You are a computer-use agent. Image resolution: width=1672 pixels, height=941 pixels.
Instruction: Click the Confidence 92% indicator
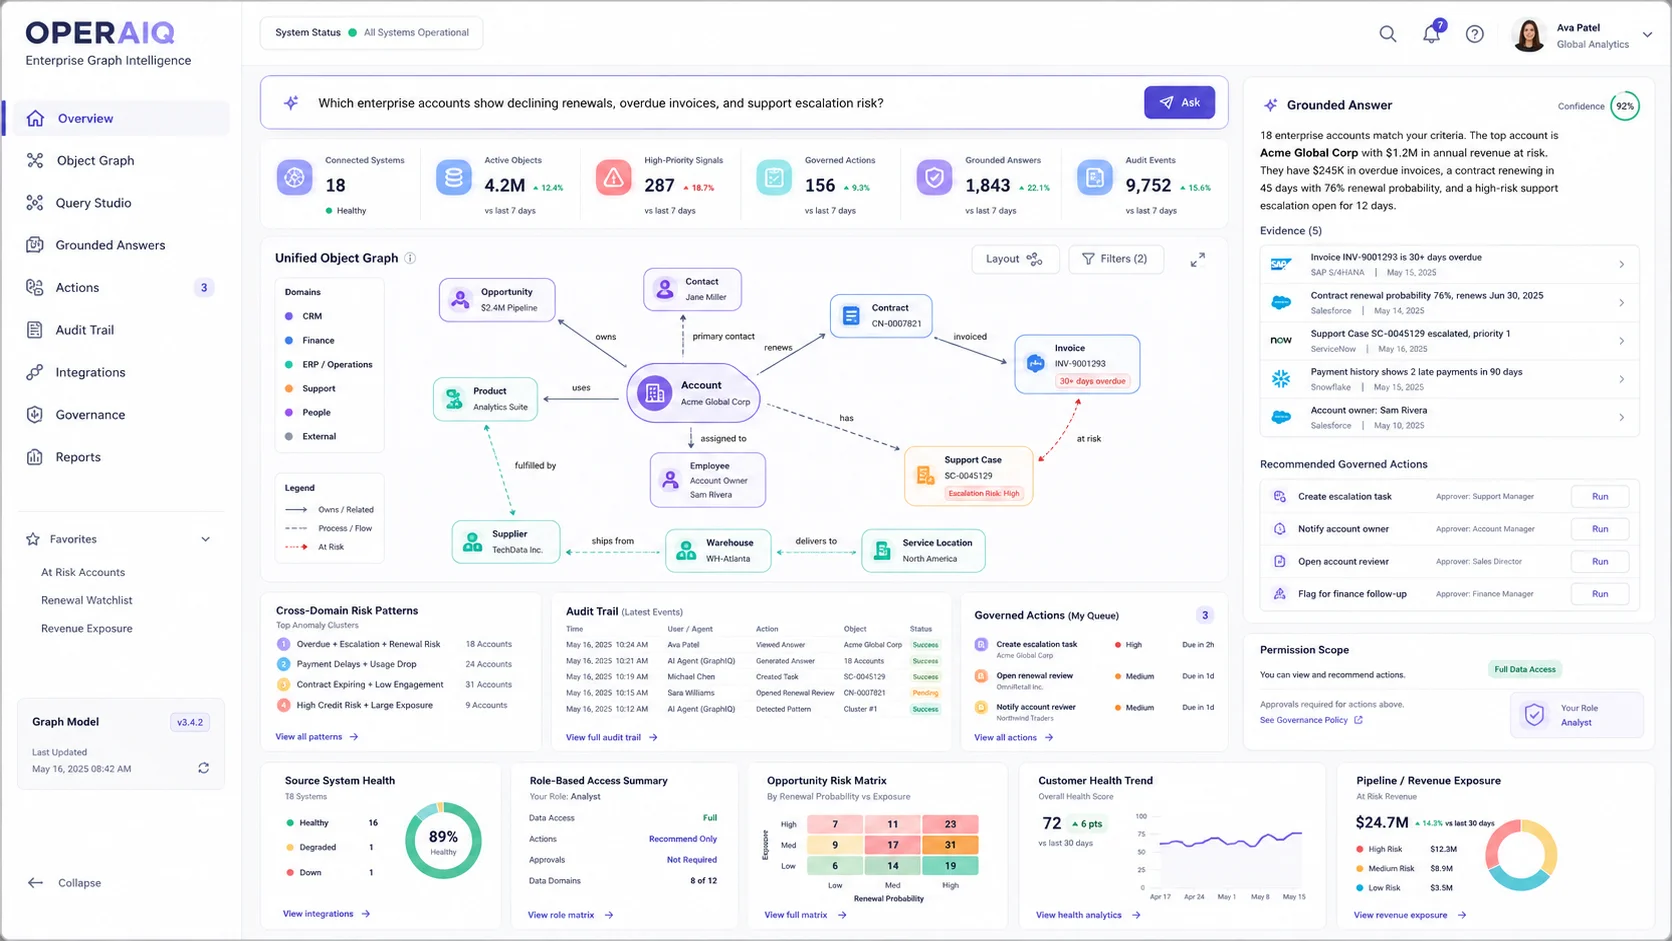pos(1625,106)
